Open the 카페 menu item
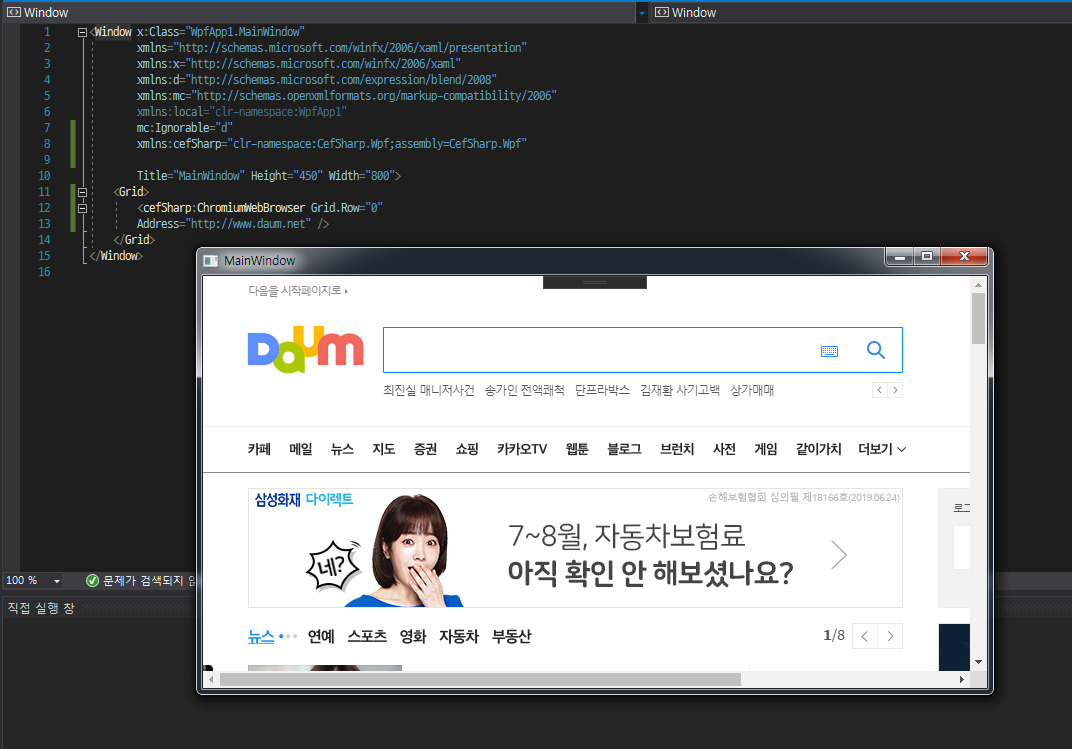 coord(259,449)
